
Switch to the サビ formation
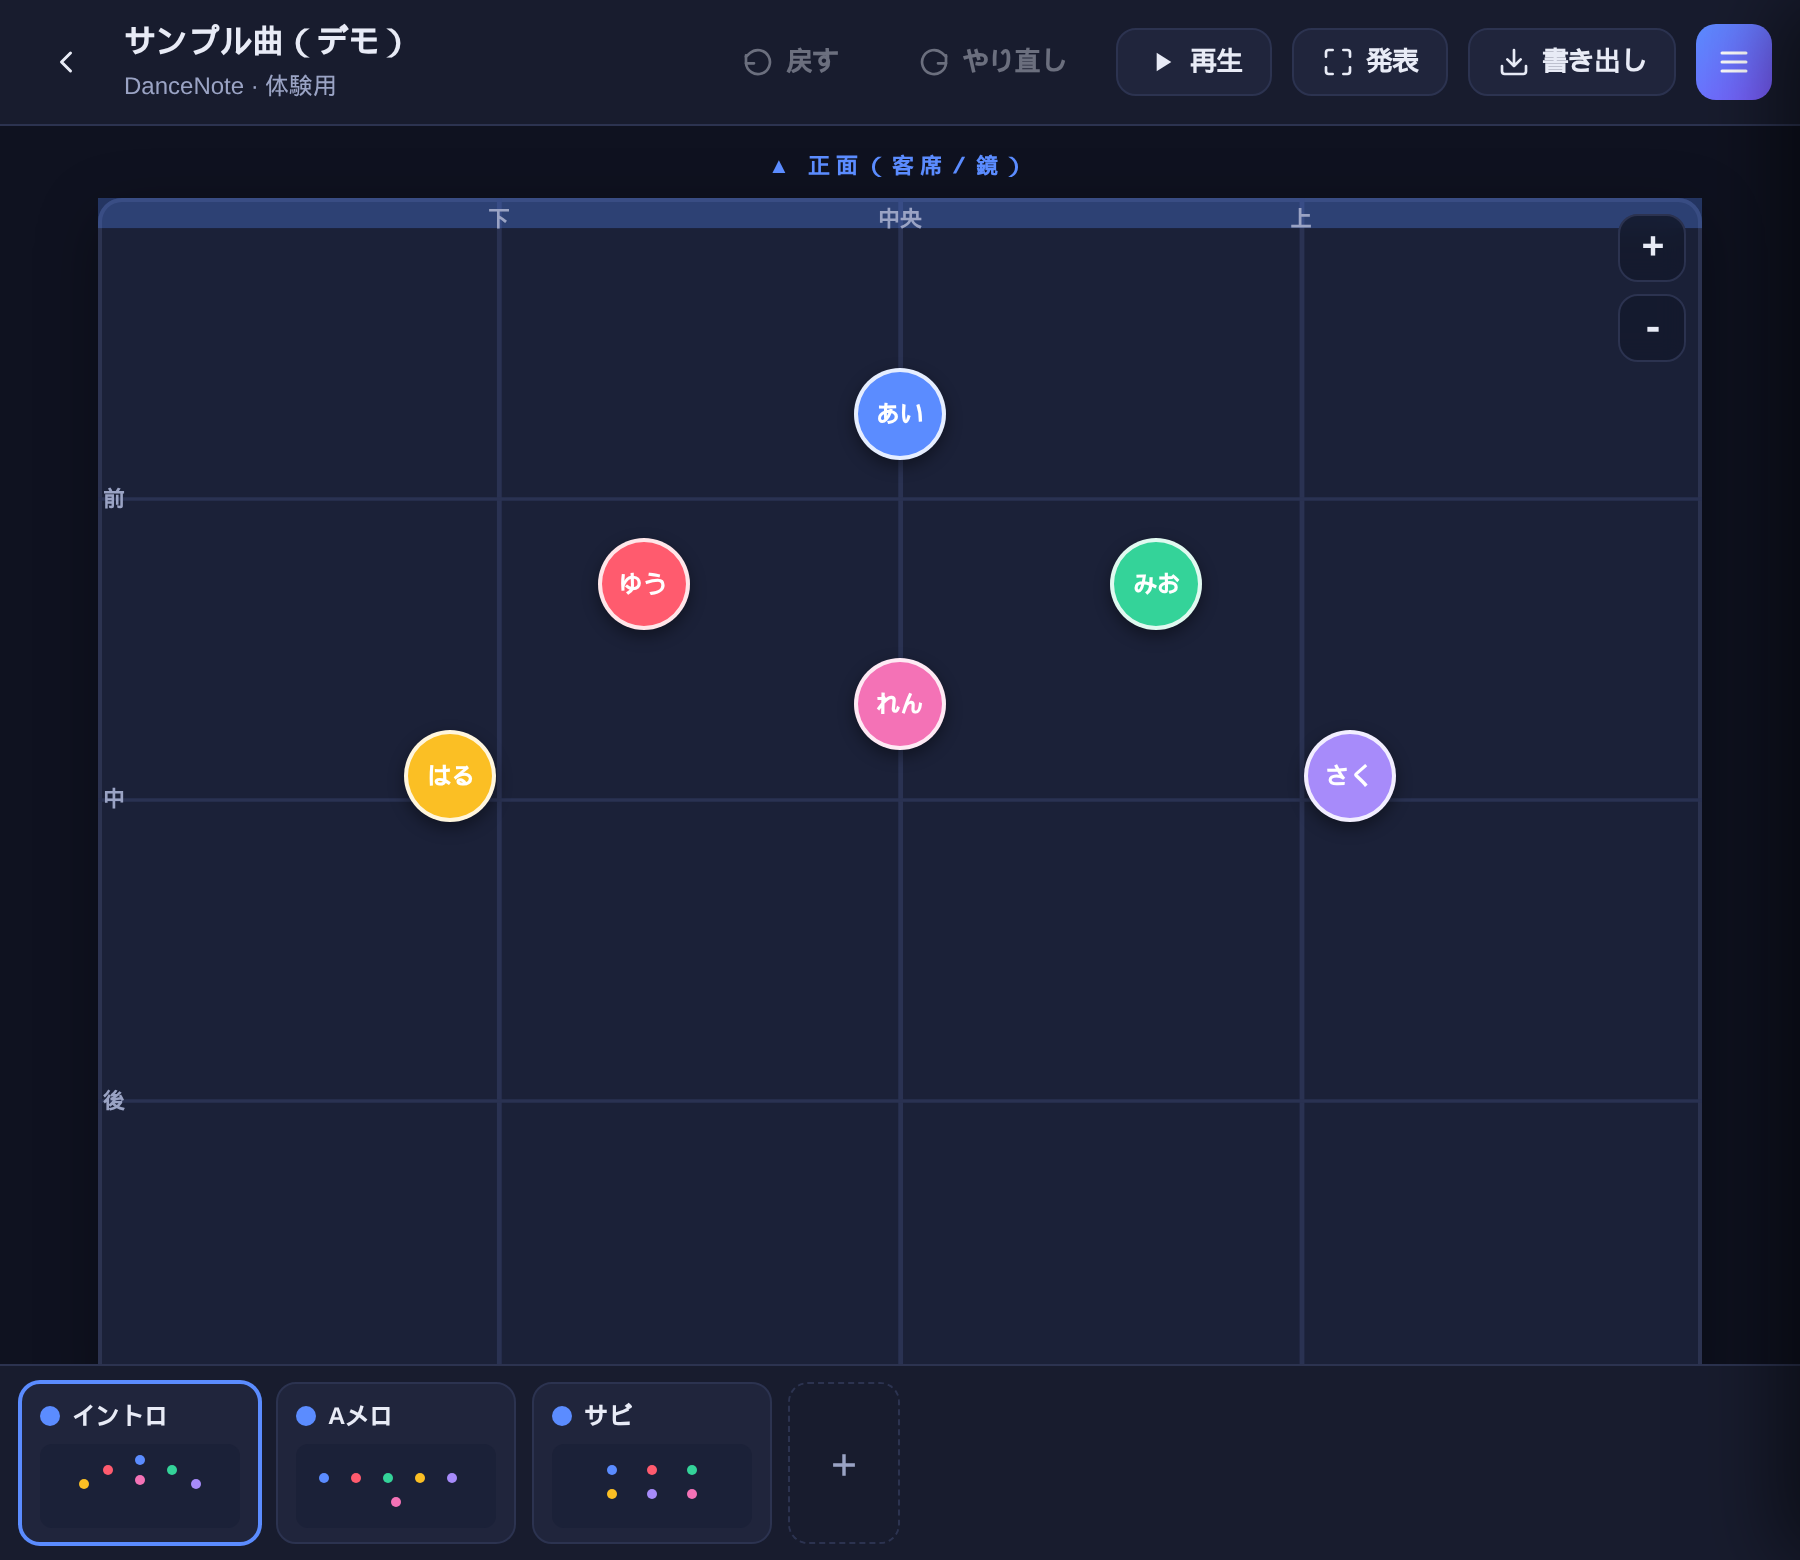tap(652, 1463)
